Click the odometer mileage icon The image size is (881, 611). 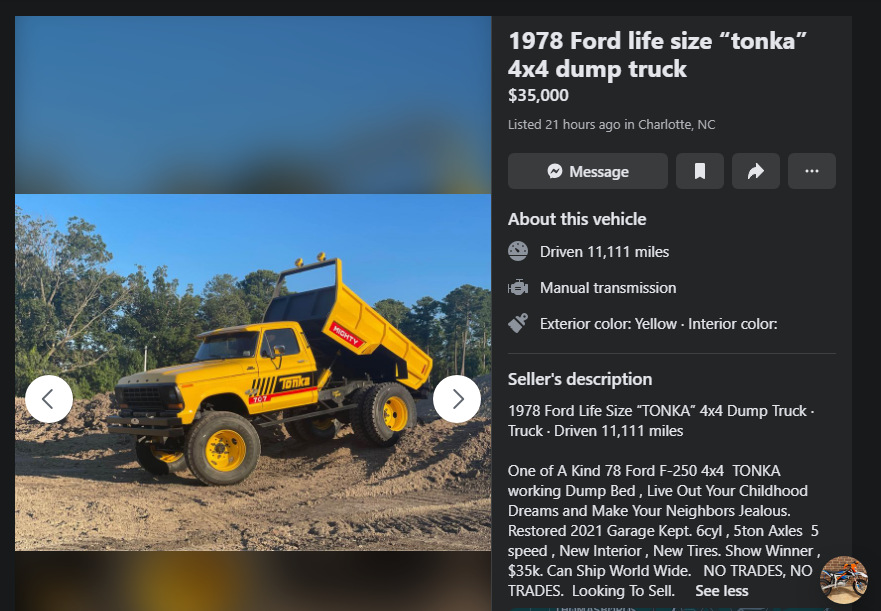[518, 251]
